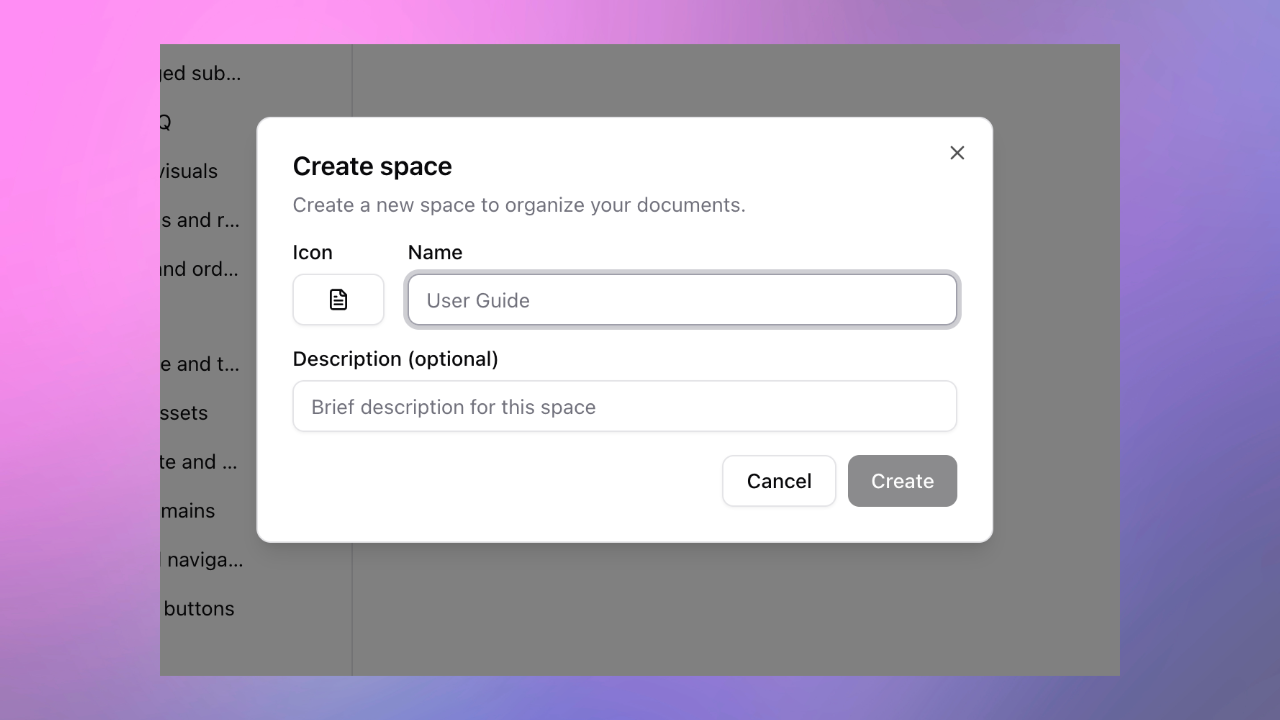Open the 'visuals' sidebar page
This screenshot has height=720, width=1280.
pyautogui.click(x=190, y=171)
